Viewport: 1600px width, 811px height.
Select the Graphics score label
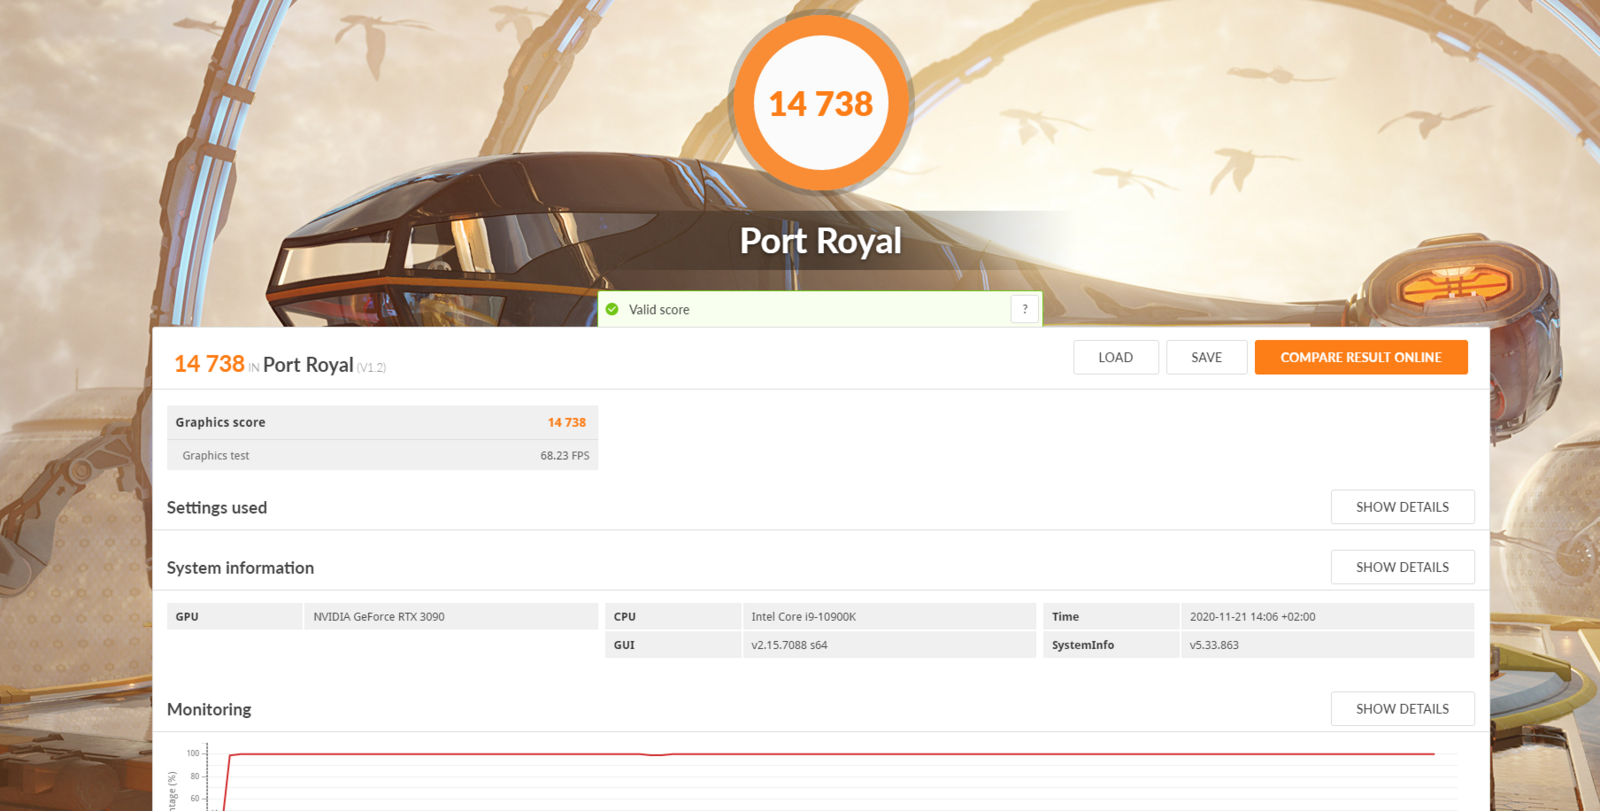click(220, 422)
